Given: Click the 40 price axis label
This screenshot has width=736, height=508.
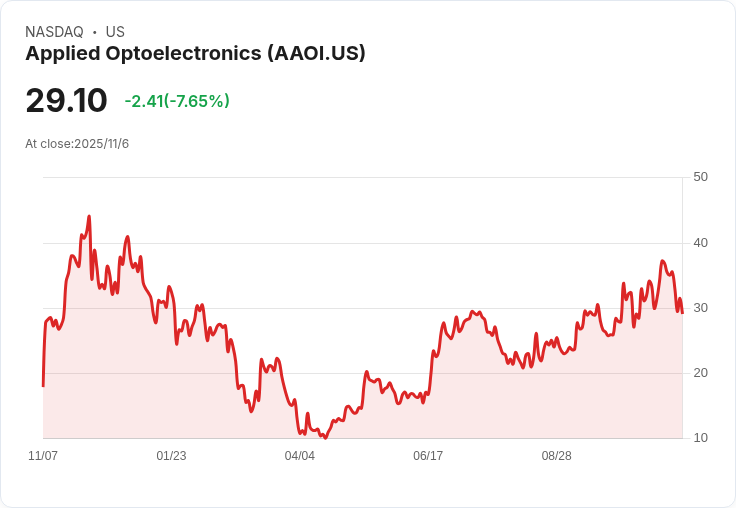Looking at the screenshot, I should pos(700,243).
